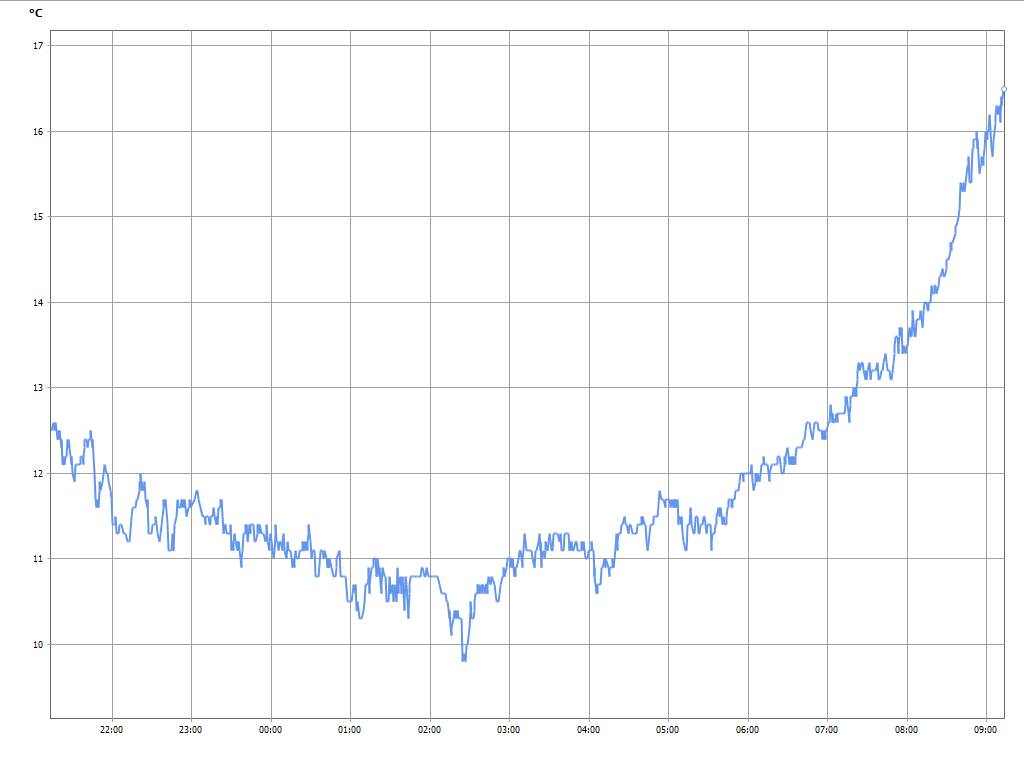This screenshot has width=1024, height=768.
Task: Click the 09:00 time axis label
Action: click(986, 730)
